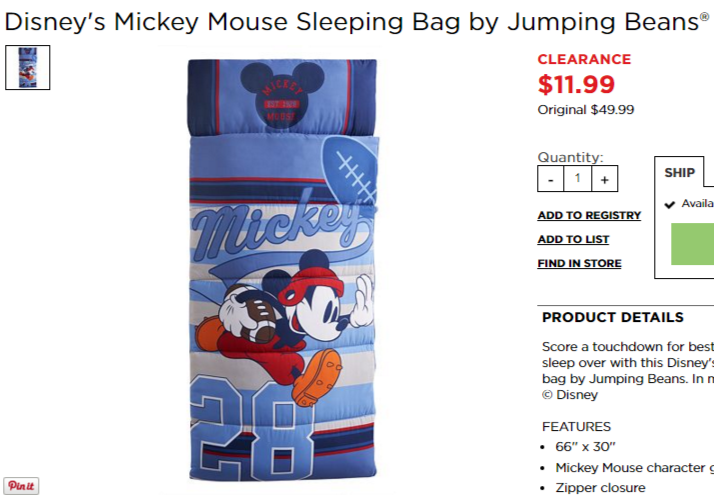Decrease quantity with the minus button
This screenshot has height=495, width=714.
551,179
